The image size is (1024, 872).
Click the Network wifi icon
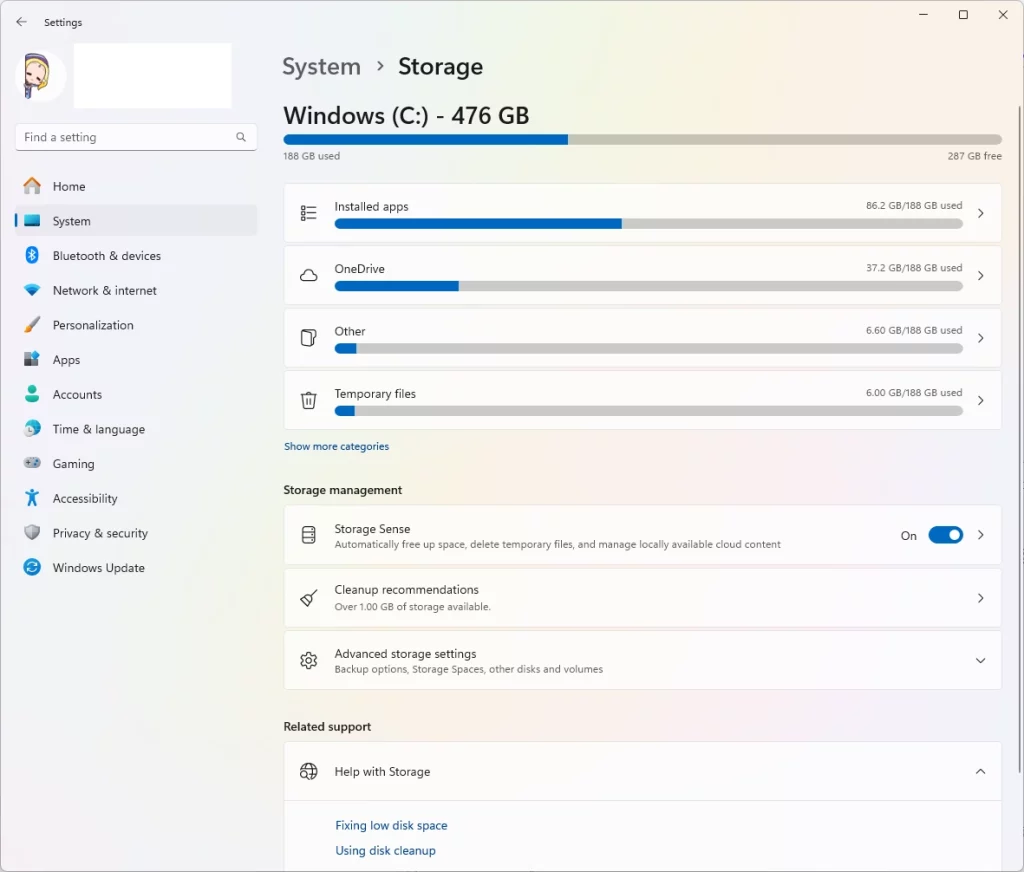[32, 289]
